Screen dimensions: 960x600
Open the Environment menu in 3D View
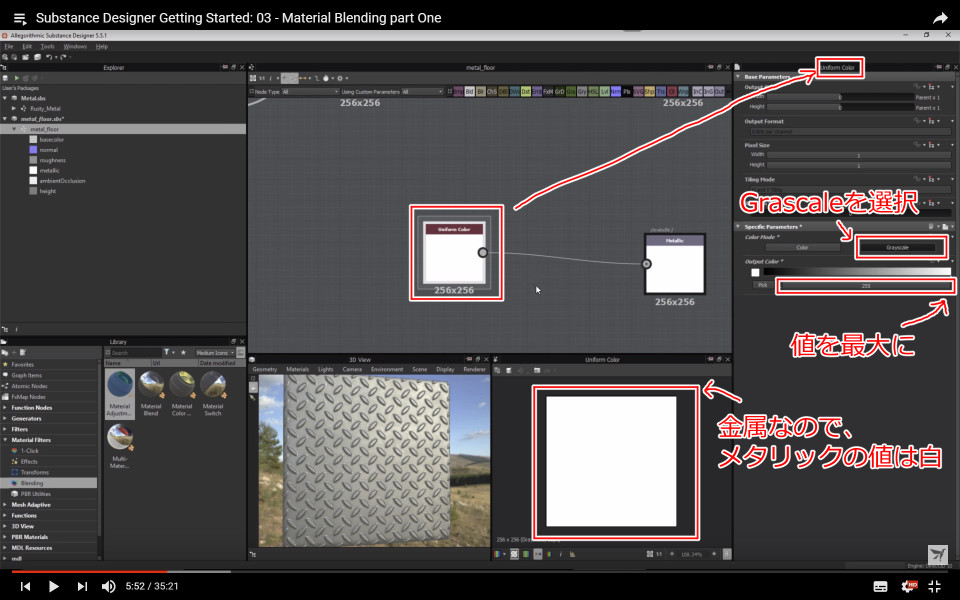(387, 369)
